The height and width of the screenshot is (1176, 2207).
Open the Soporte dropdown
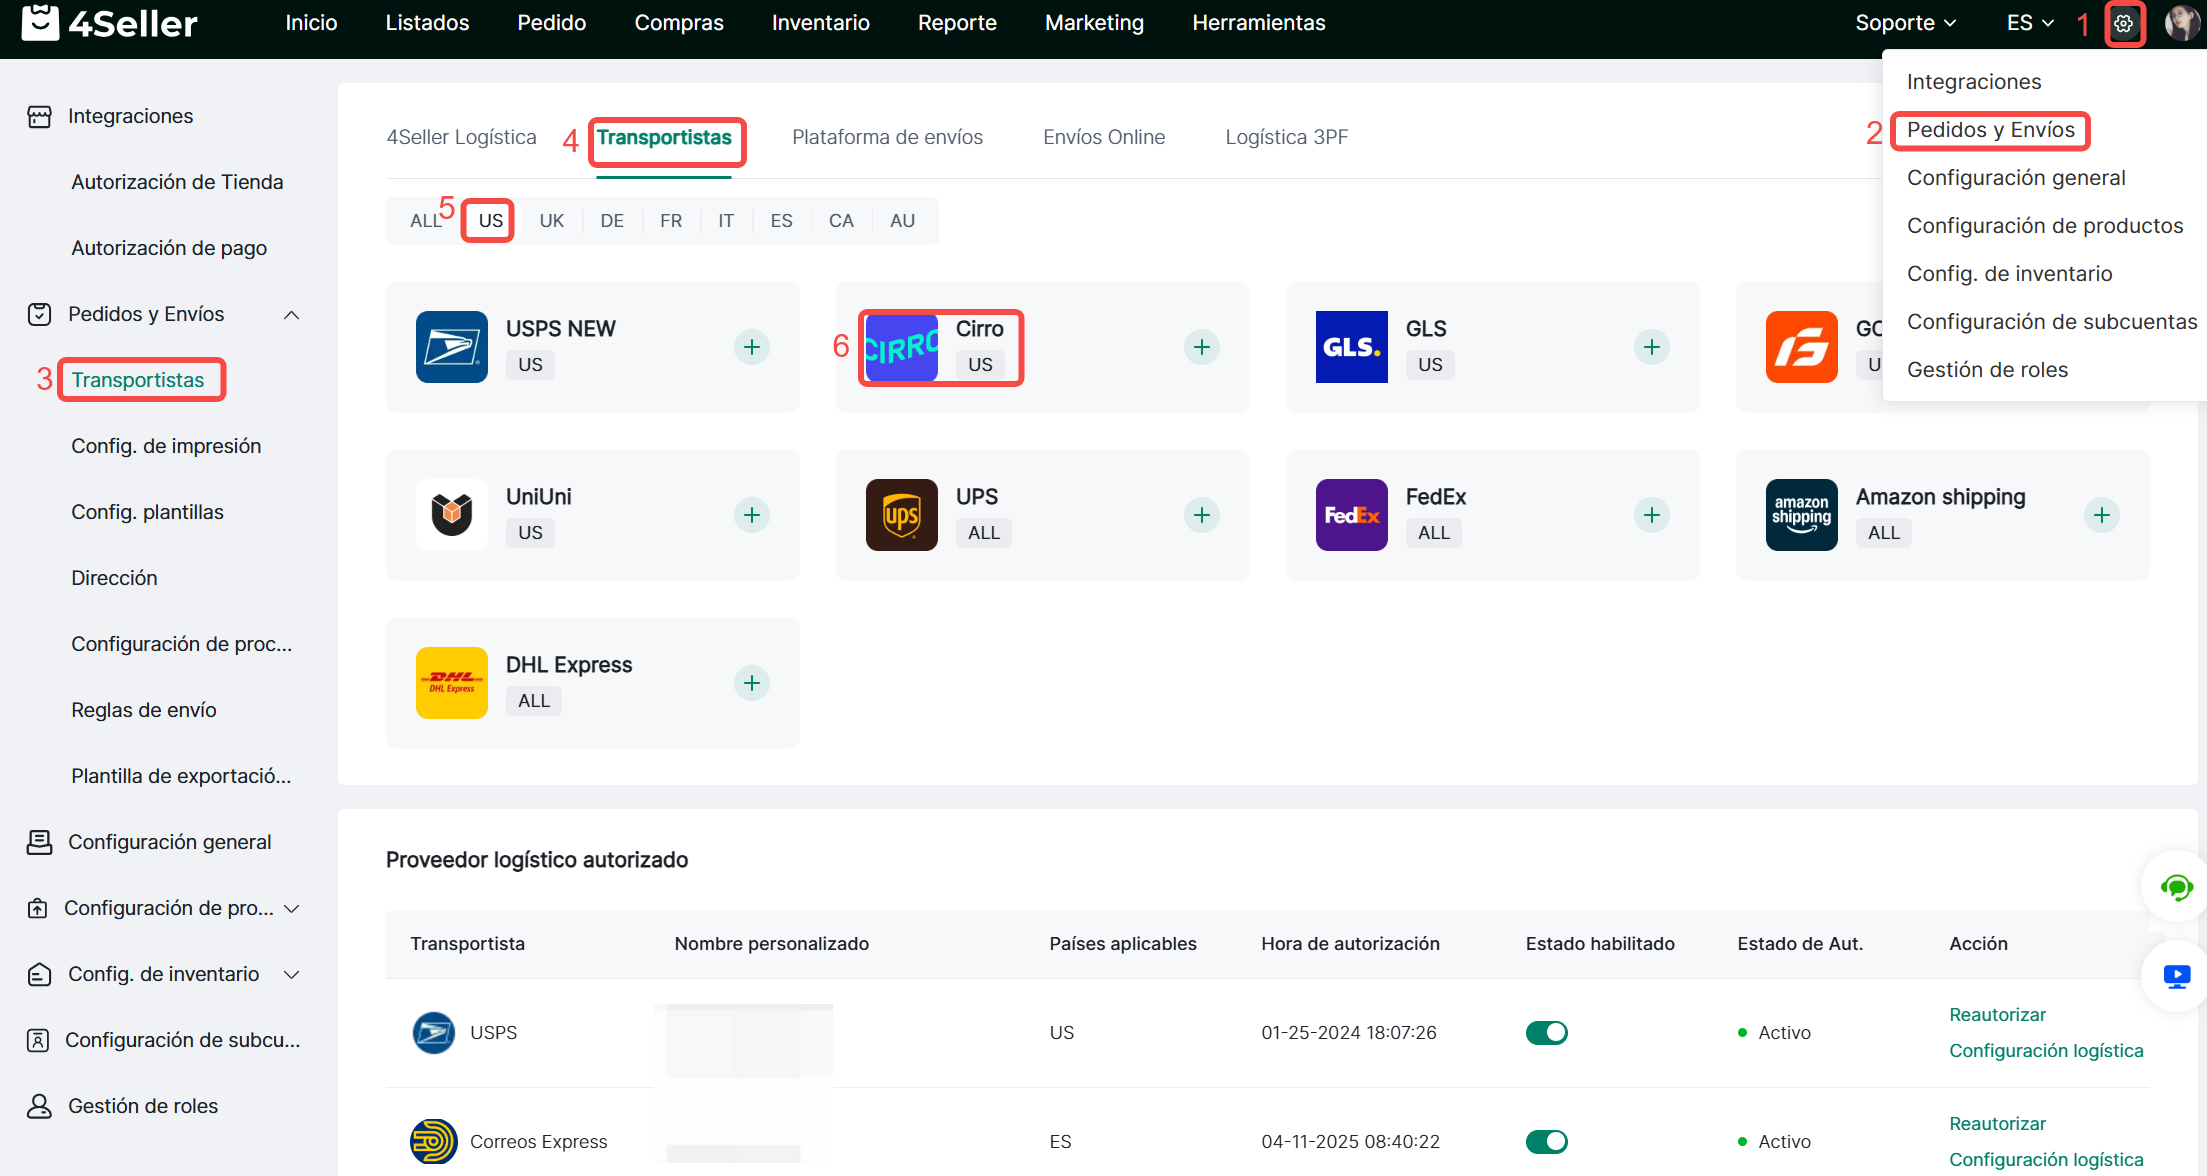(1905, 23)
